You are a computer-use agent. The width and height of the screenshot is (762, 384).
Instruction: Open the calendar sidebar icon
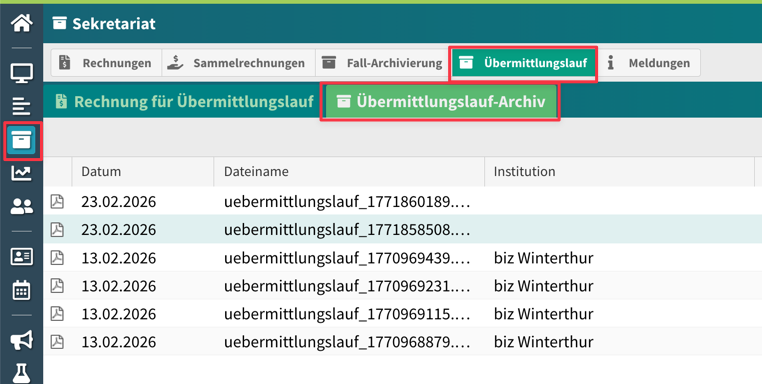coord(22,290)
